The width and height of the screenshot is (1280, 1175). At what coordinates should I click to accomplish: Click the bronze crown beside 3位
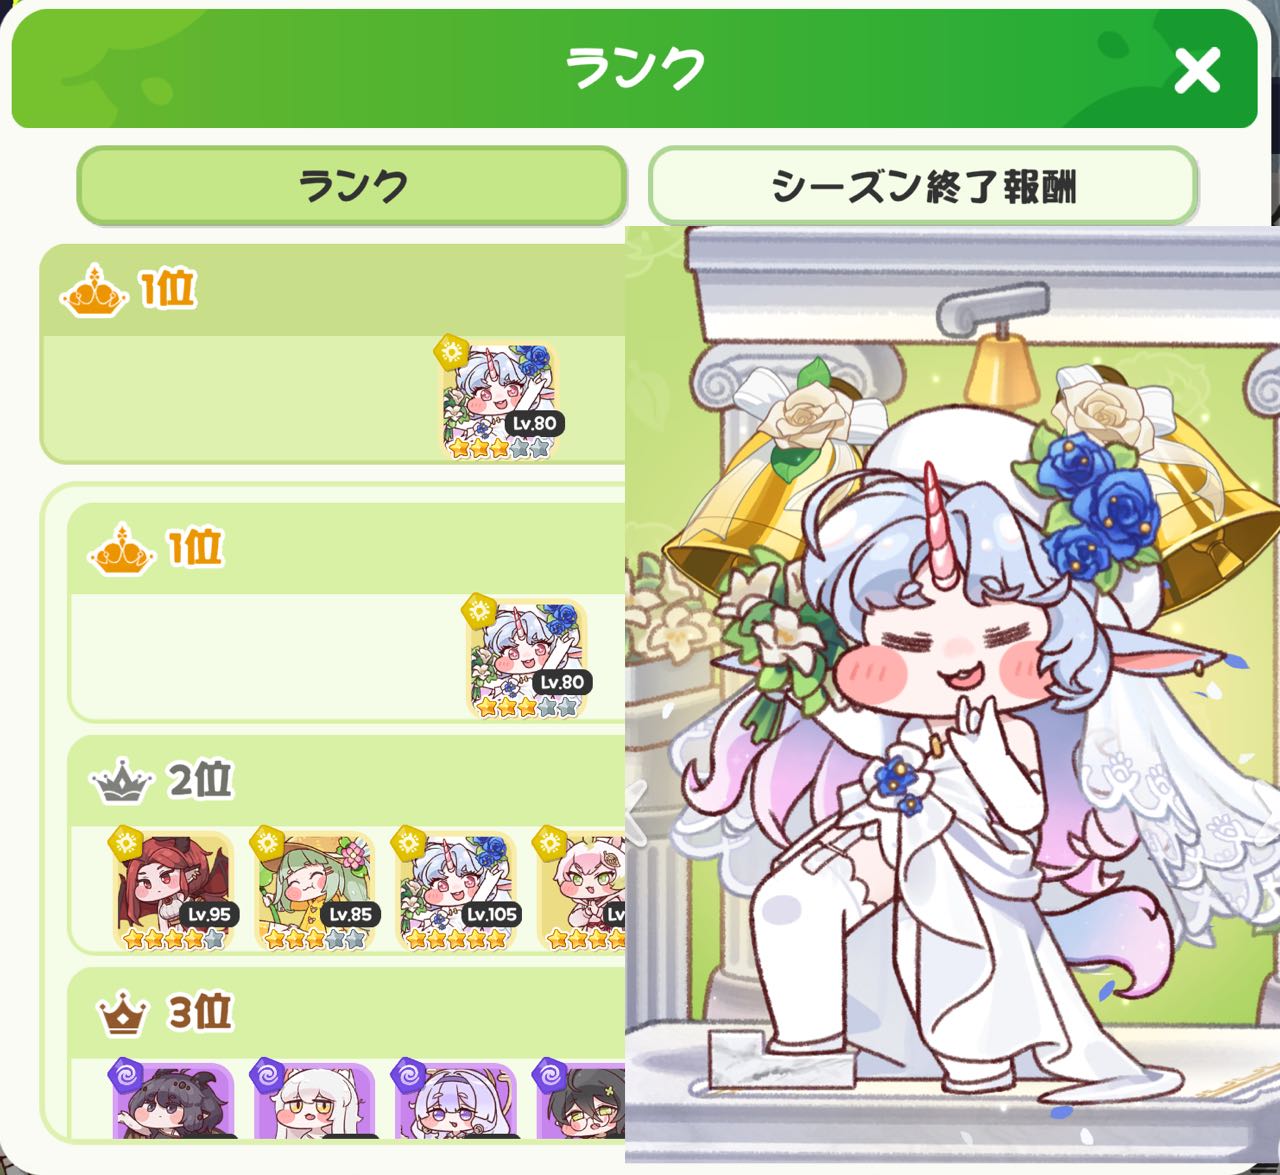point(122,1015)
